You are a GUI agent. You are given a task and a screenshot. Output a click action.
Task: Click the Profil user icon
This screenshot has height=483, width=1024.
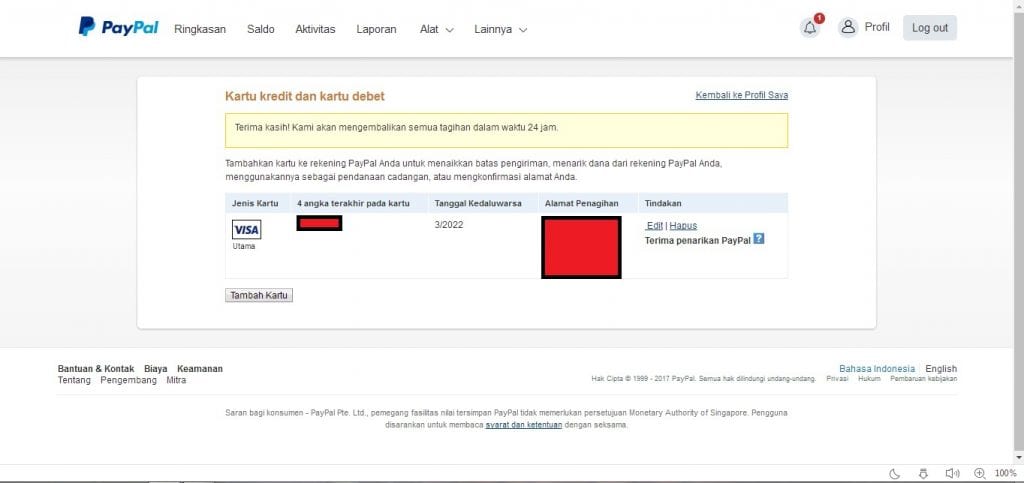coord(848,27)
